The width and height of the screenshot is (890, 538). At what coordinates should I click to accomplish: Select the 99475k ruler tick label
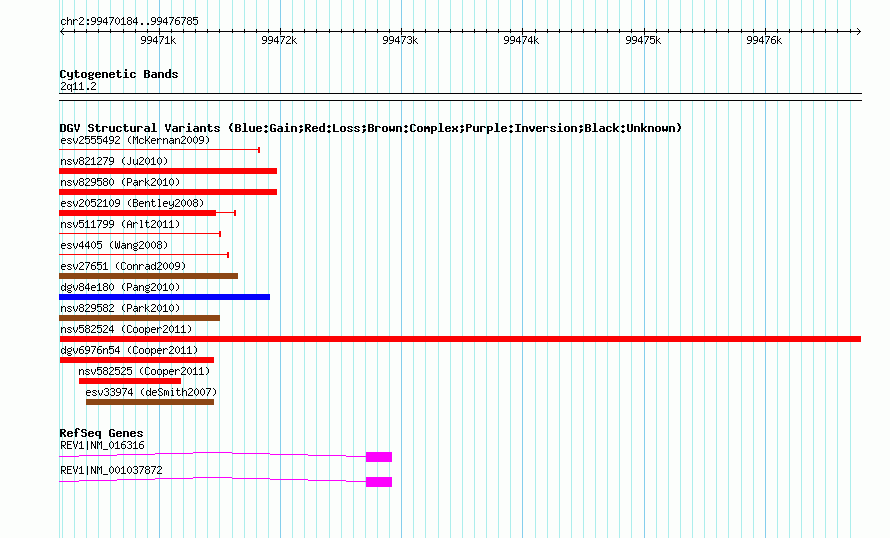point(643,40)
